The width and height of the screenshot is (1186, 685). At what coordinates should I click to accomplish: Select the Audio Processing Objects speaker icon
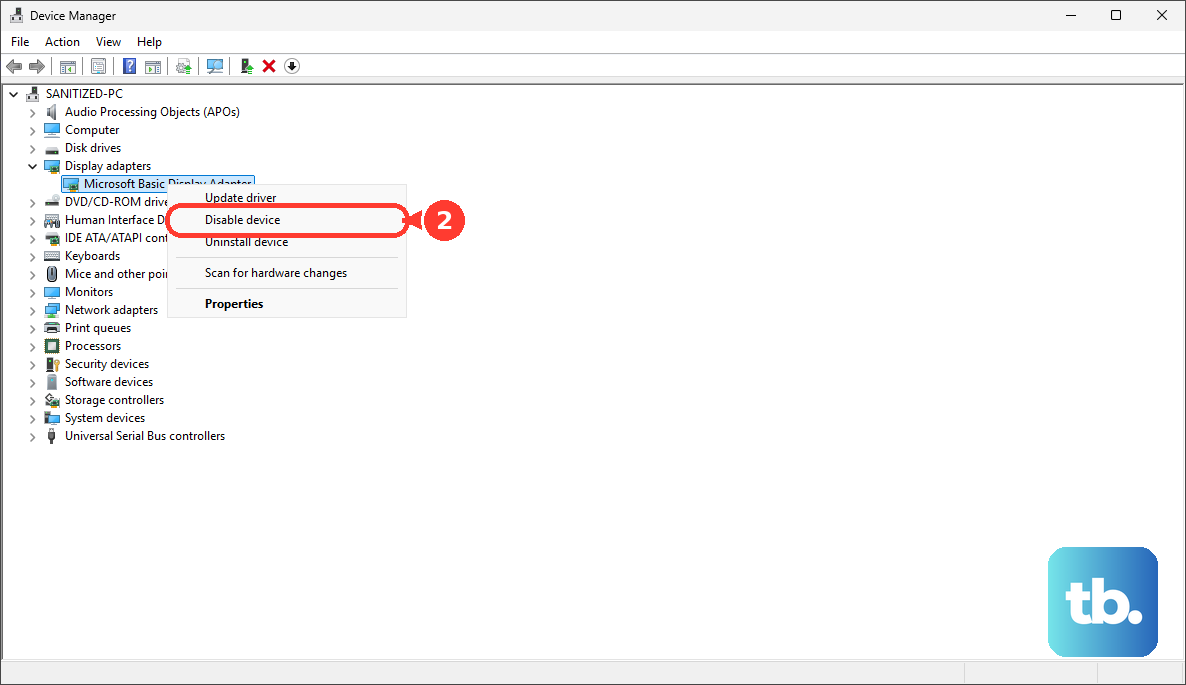(x=51, y=112)
